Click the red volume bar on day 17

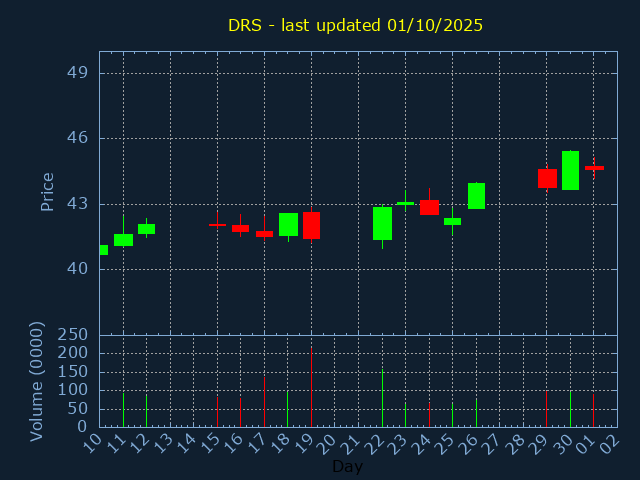coord(264,402)
